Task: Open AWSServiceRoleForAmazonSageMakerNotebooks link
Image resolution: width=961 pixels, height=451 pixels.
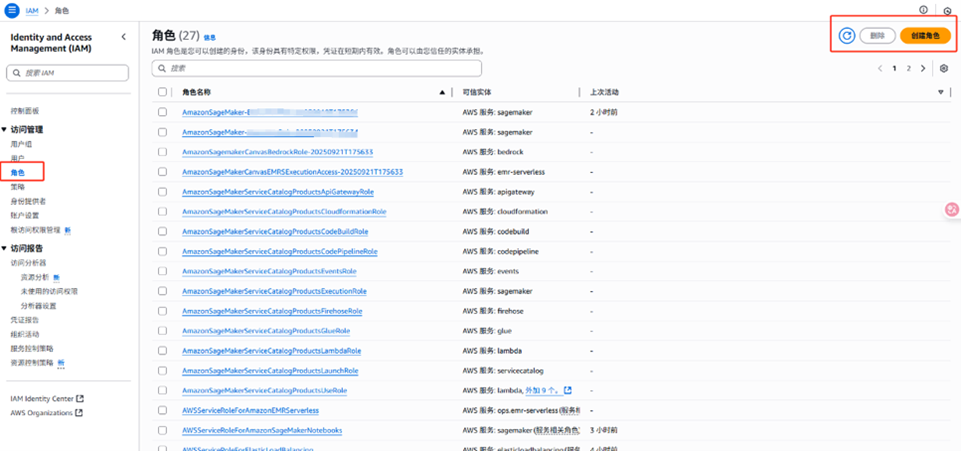Action: (262, 430)
